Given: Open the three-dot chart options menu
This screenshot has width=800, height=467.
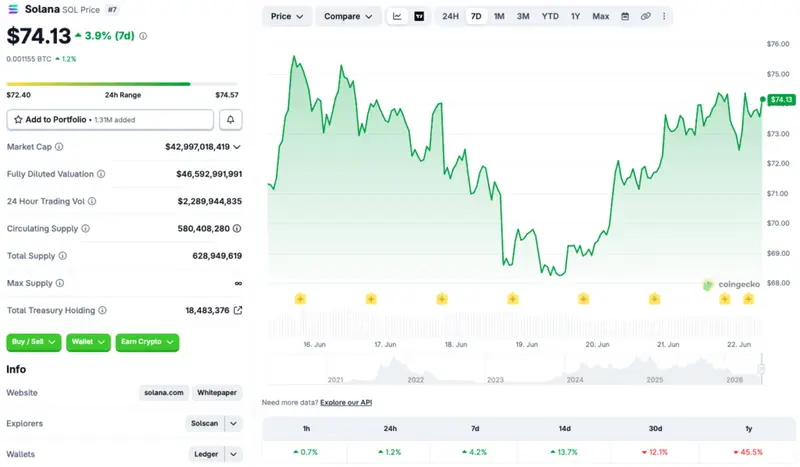Looking at the screenshot, I should [x=664, y=16].
